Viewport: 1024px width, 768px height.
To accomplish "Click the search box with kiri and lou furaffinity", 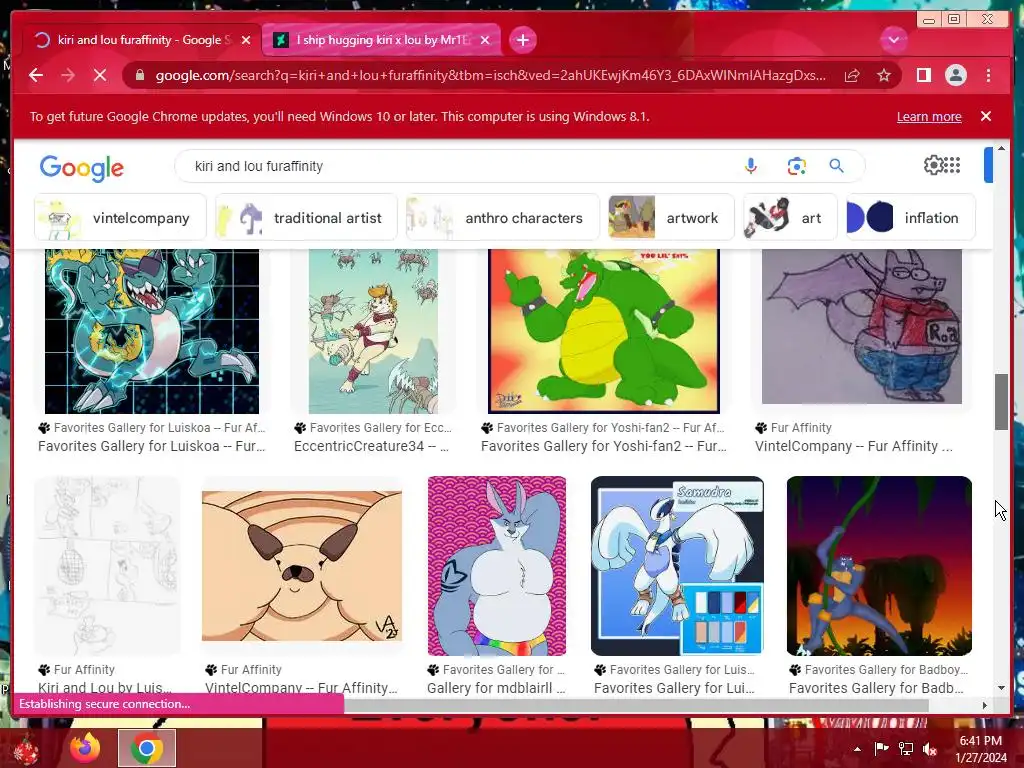I will (x=457, y=167).
